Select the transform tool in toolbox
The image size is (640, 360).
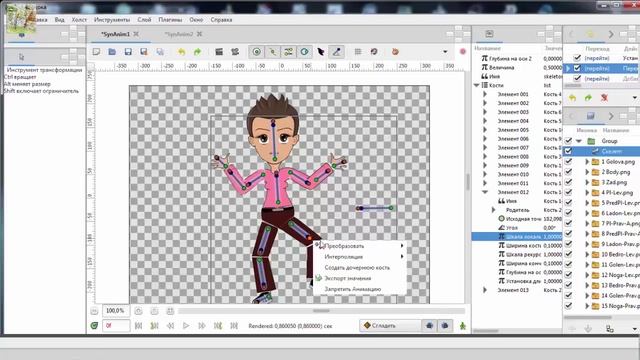coord(21,57)
